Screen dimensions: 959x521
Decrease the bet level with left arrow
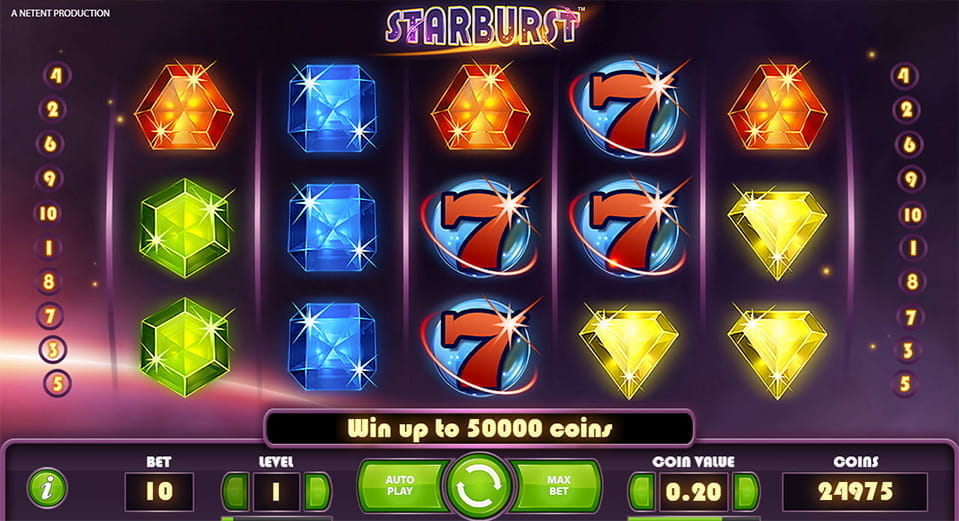235,491
